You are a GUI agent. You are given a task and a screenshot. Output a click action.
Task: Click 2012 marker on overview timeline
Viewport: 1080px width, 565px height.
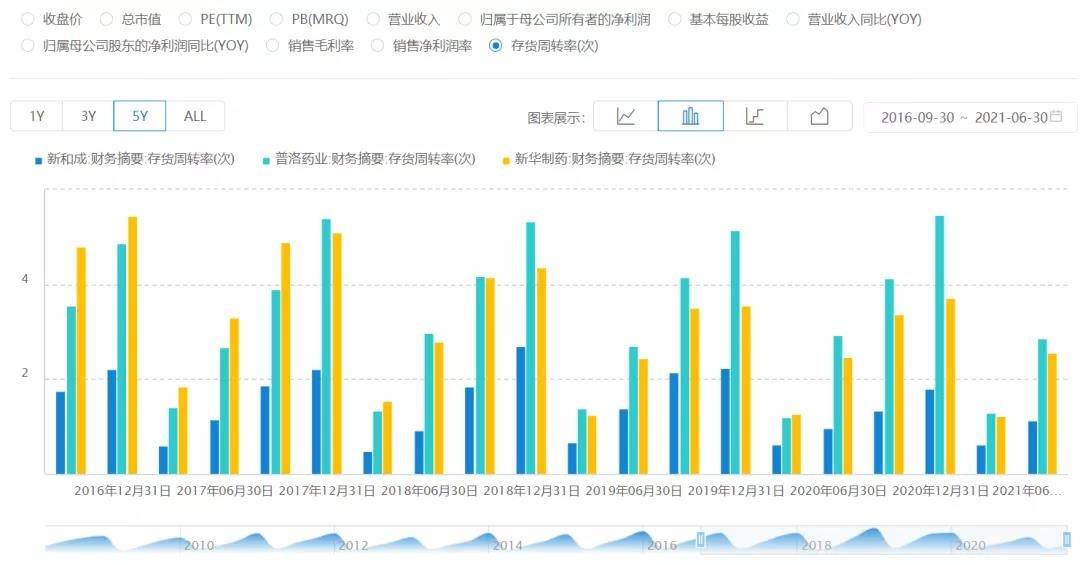[353, 546]
